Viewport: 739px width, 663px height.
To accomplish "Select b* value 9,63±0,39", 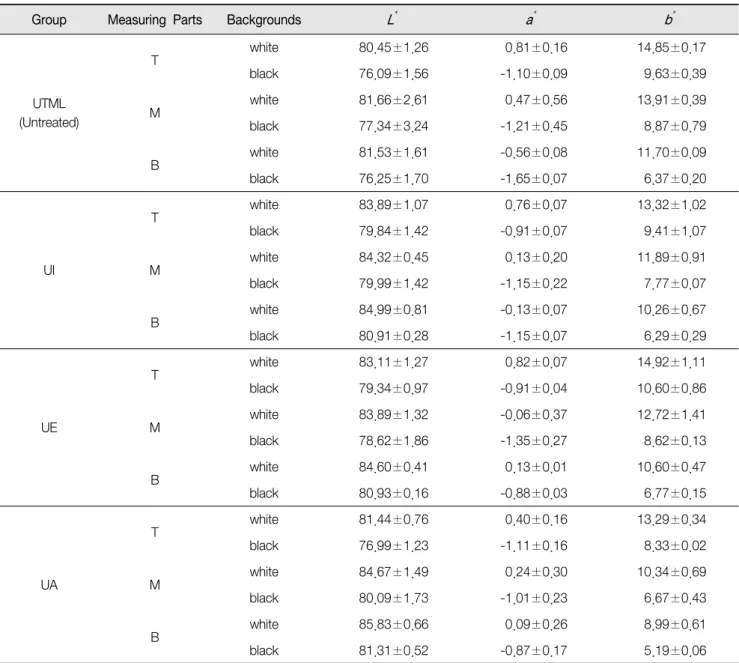I will (x=675, y=74).
